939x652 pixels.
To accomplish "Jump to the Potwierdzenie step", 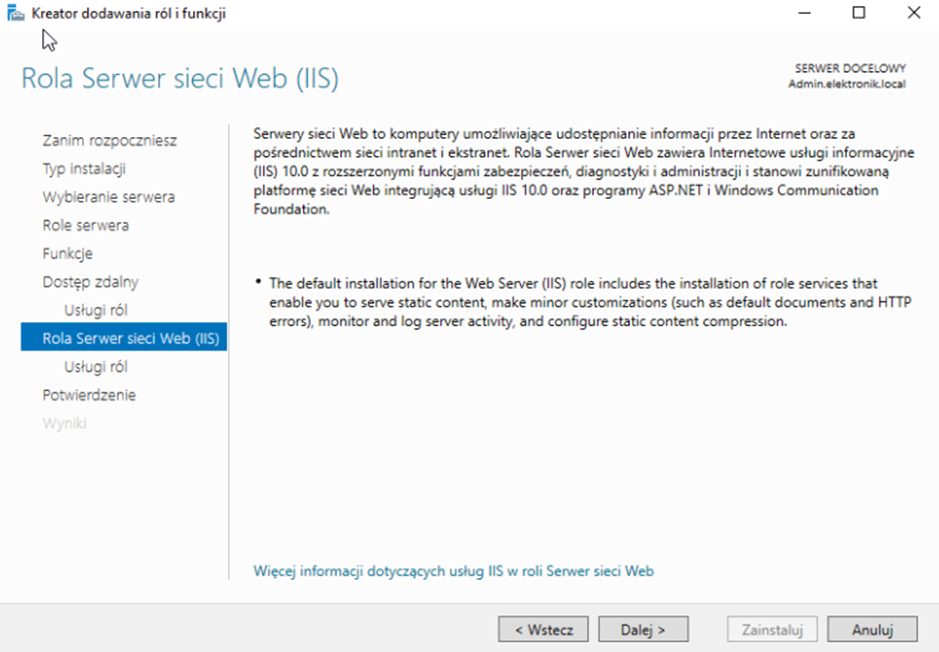I will click(x=89, y=395).
